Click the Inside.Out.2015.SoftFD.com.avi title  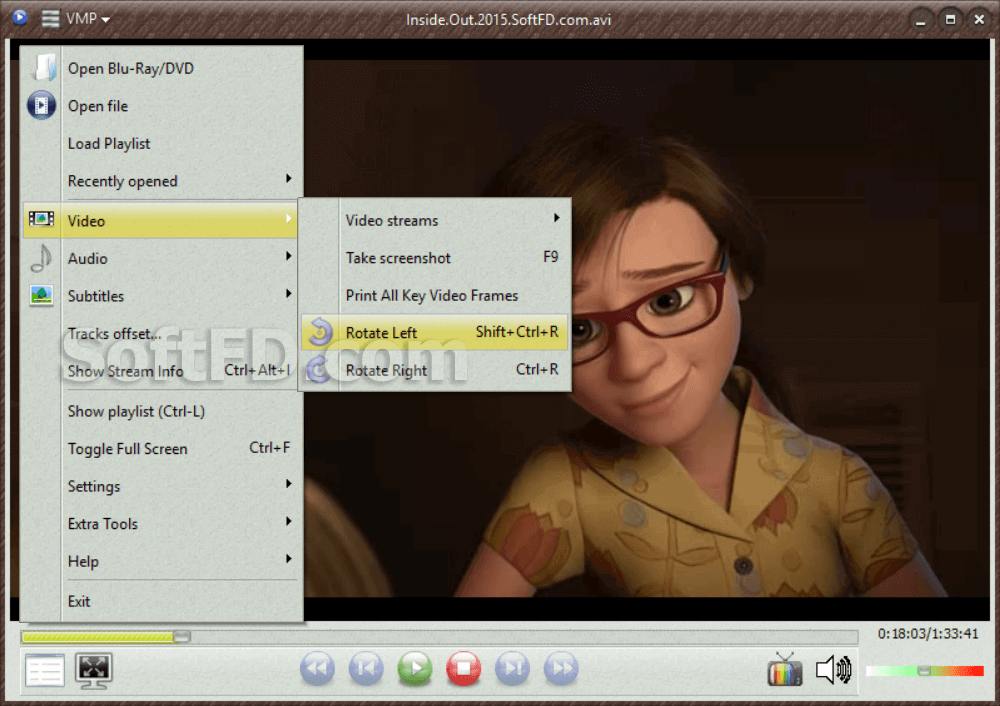508,20
